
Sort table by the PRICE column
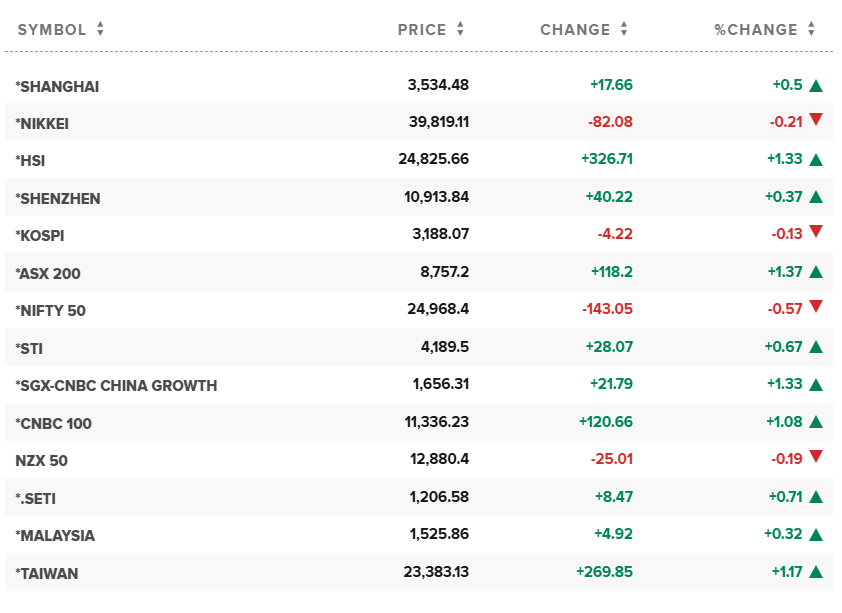pyautogui.click(x=431, y=30)
